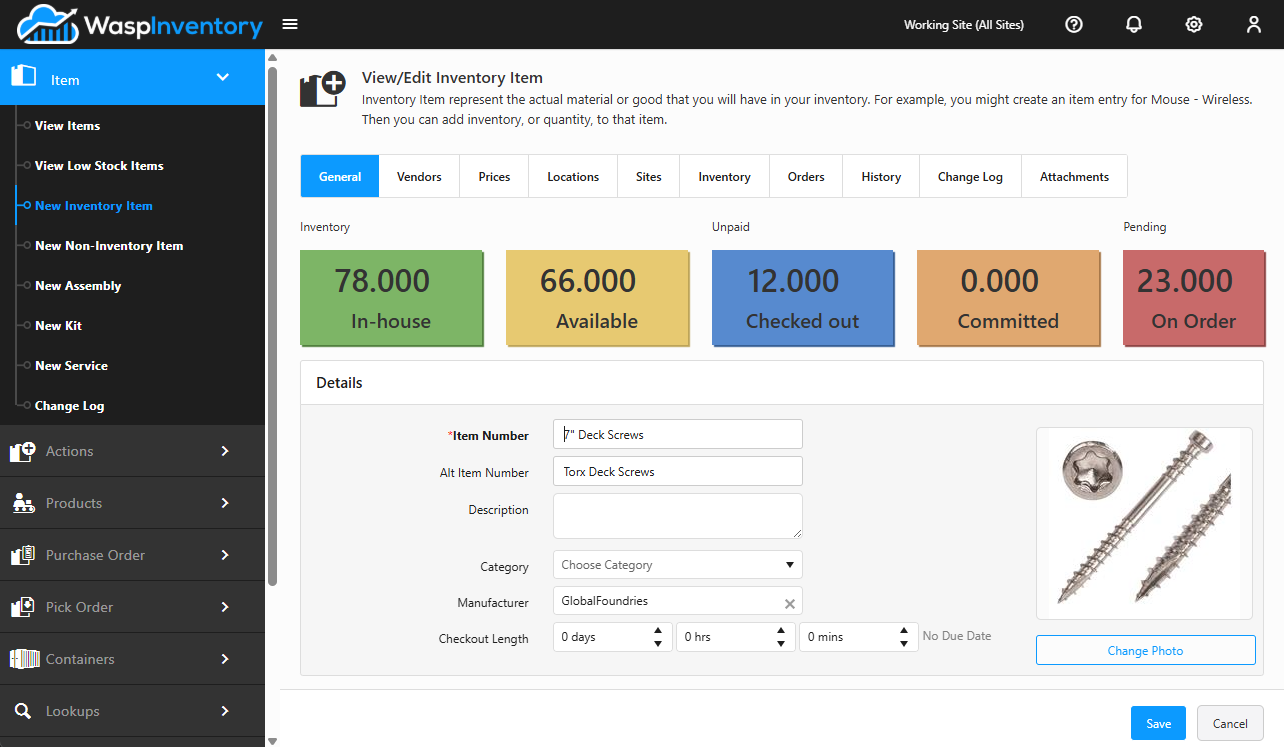Screen dimensions: 1284x747
Task: Click the Containers barcode icon in sidebar
Action: click(24, 659)
